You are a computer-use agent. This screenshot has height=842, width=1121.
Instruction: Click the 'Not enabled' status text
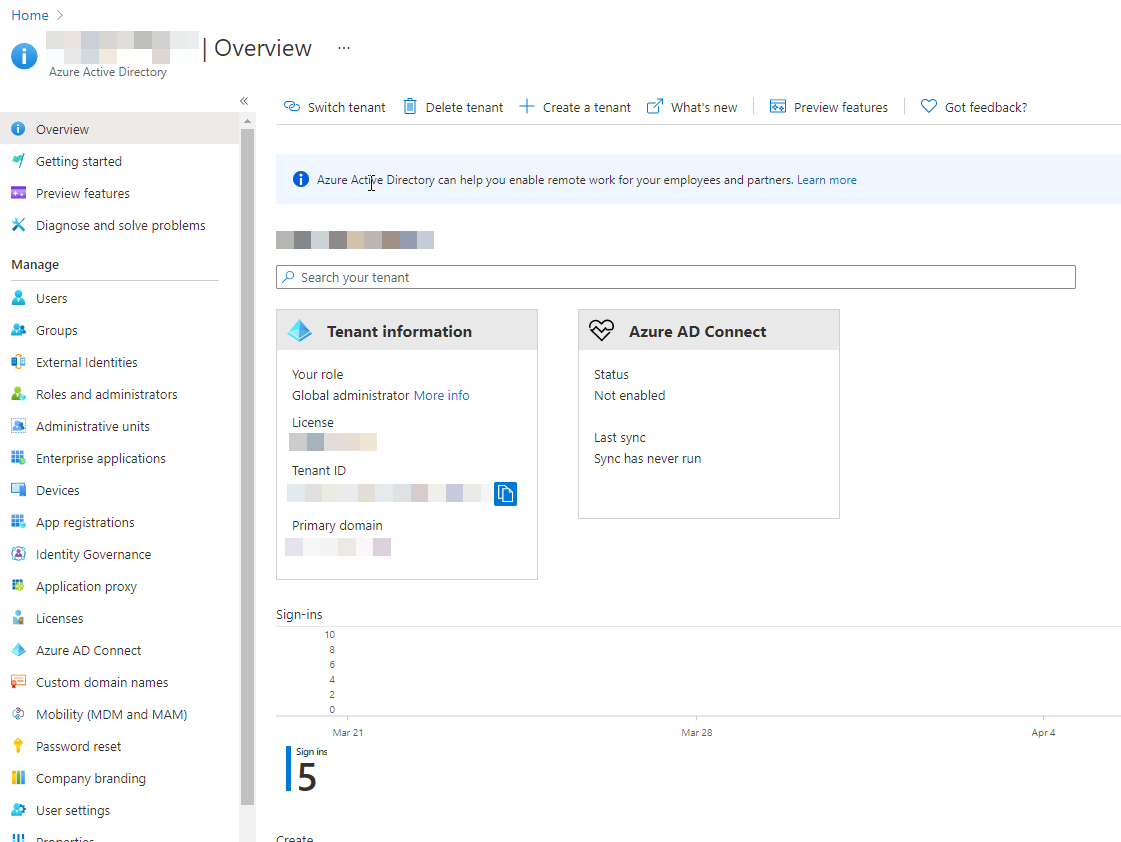click(x=629, y=395)
